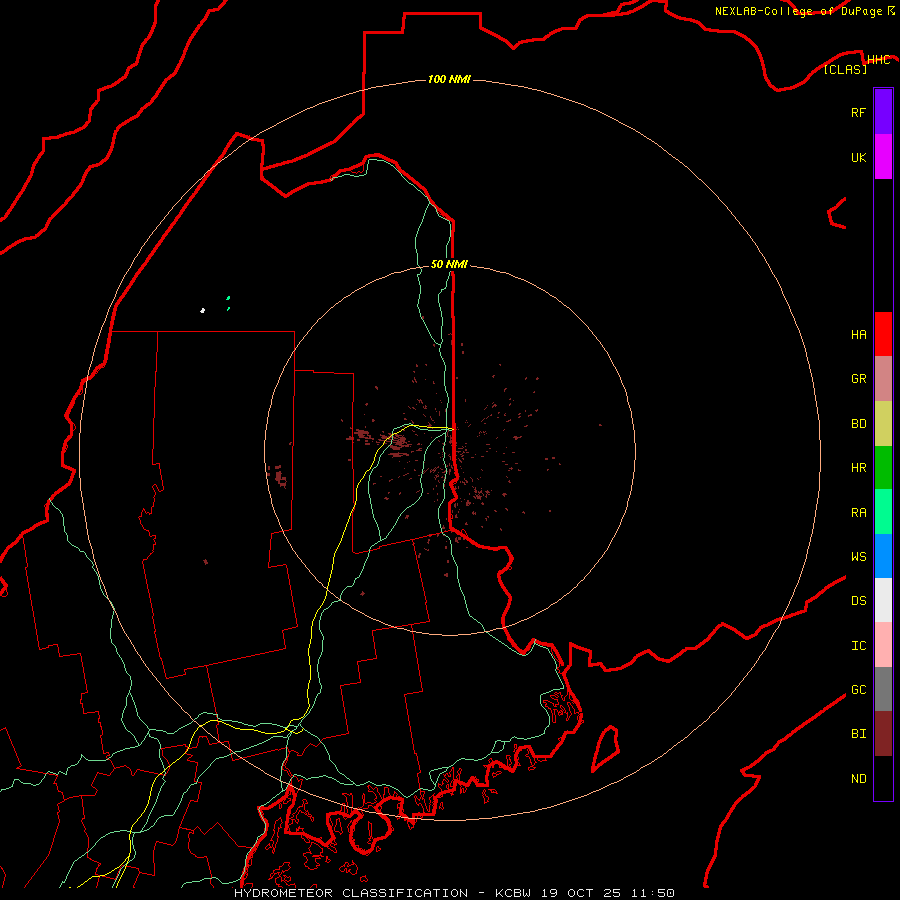
Task: Click the IC pink legend swatch
Action: 883,645
